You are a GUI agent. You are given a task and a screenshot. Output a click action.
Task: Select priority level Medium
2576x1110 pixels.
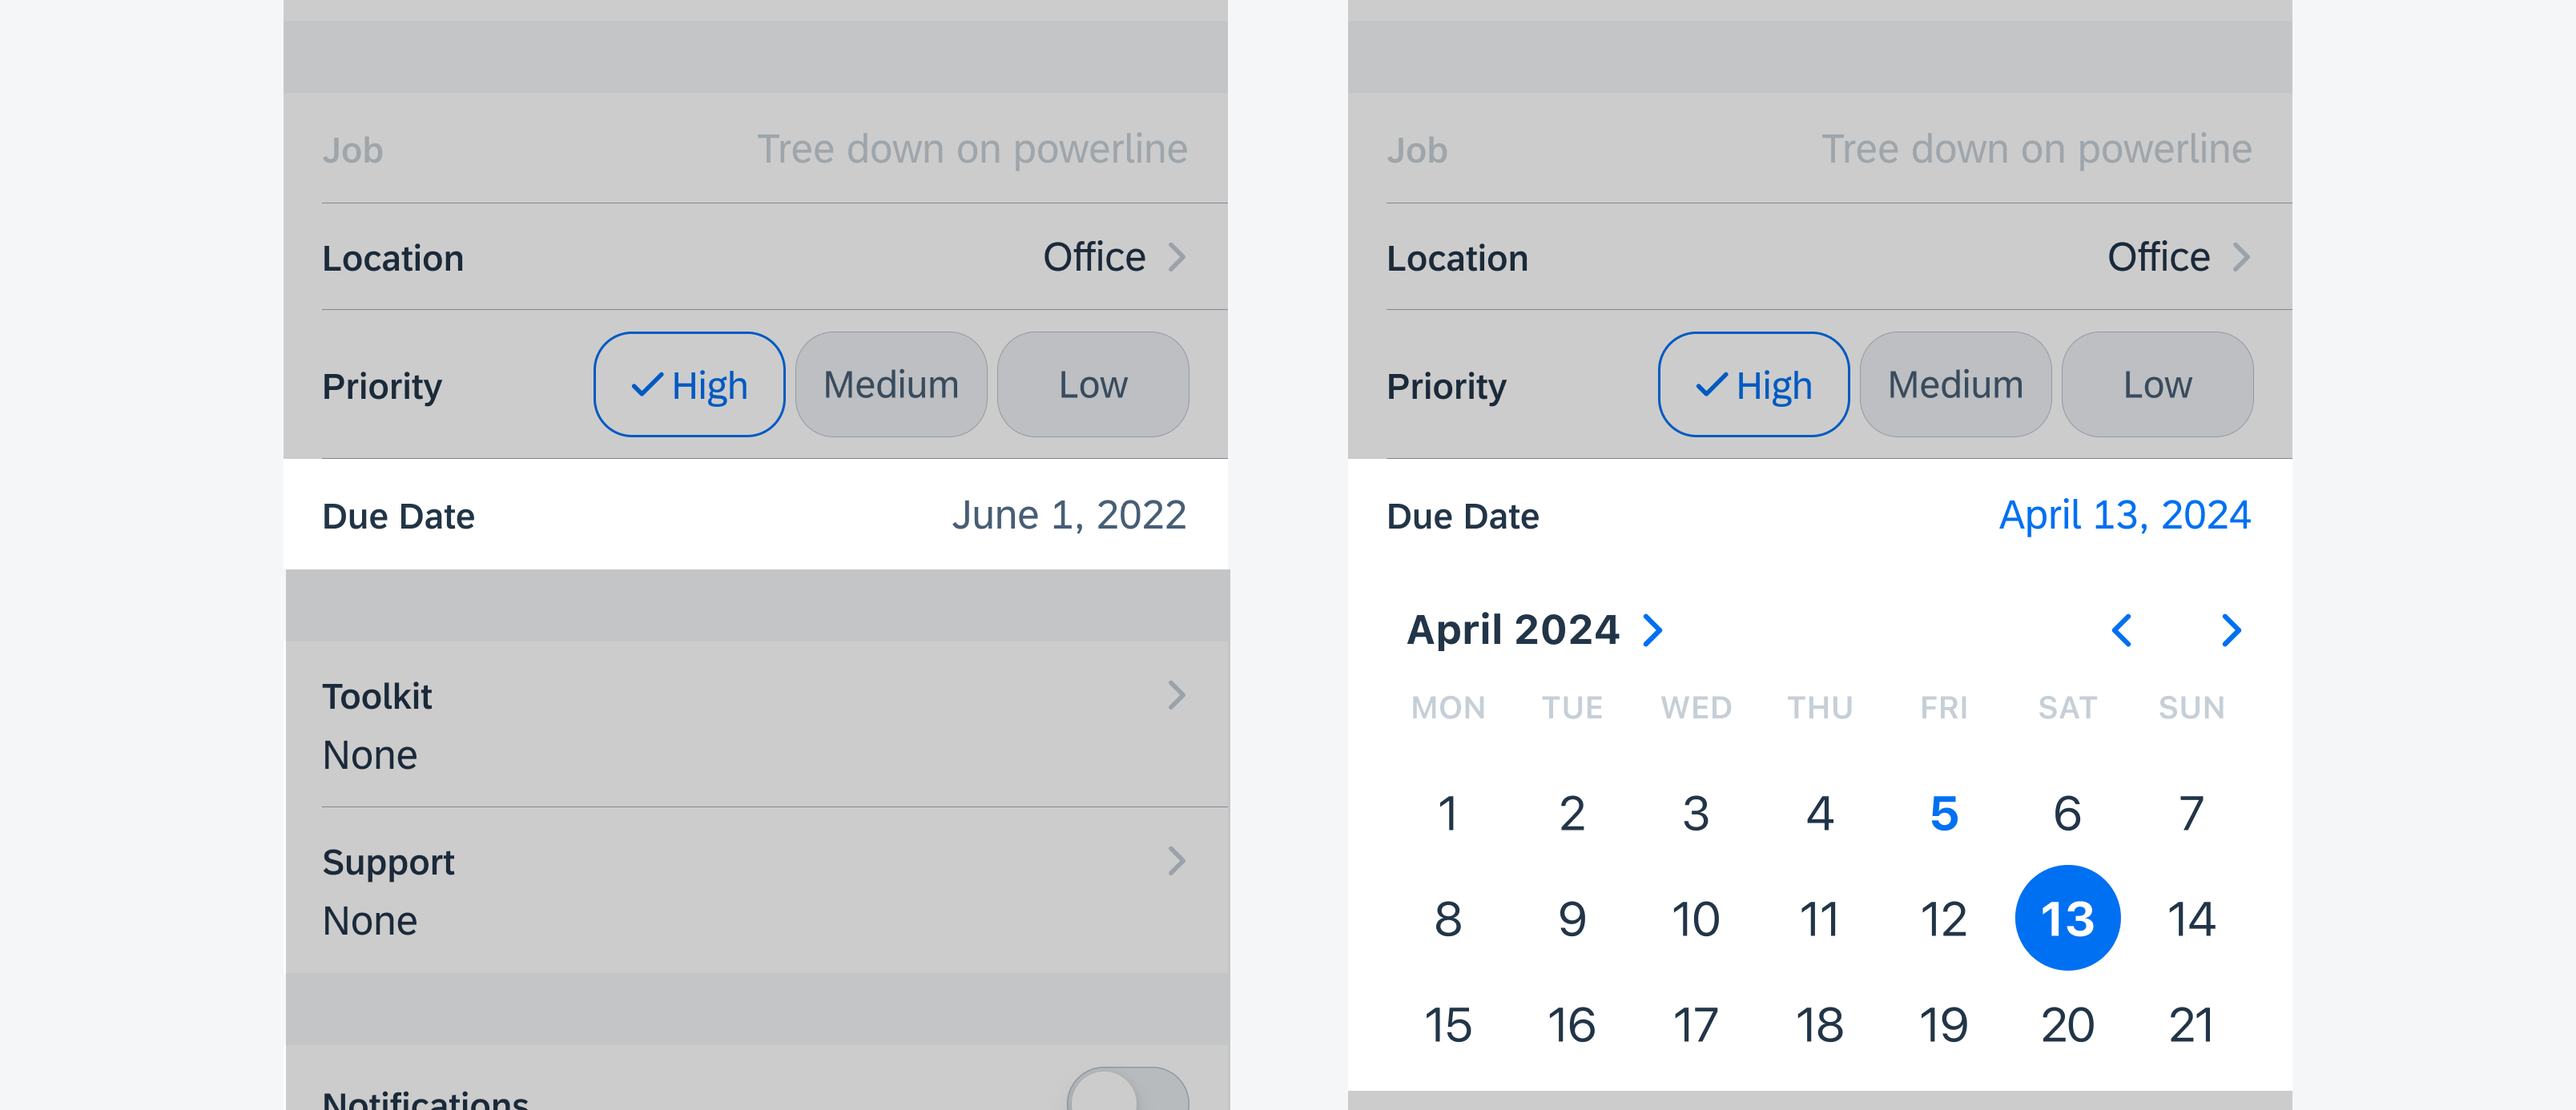[891, 384]
